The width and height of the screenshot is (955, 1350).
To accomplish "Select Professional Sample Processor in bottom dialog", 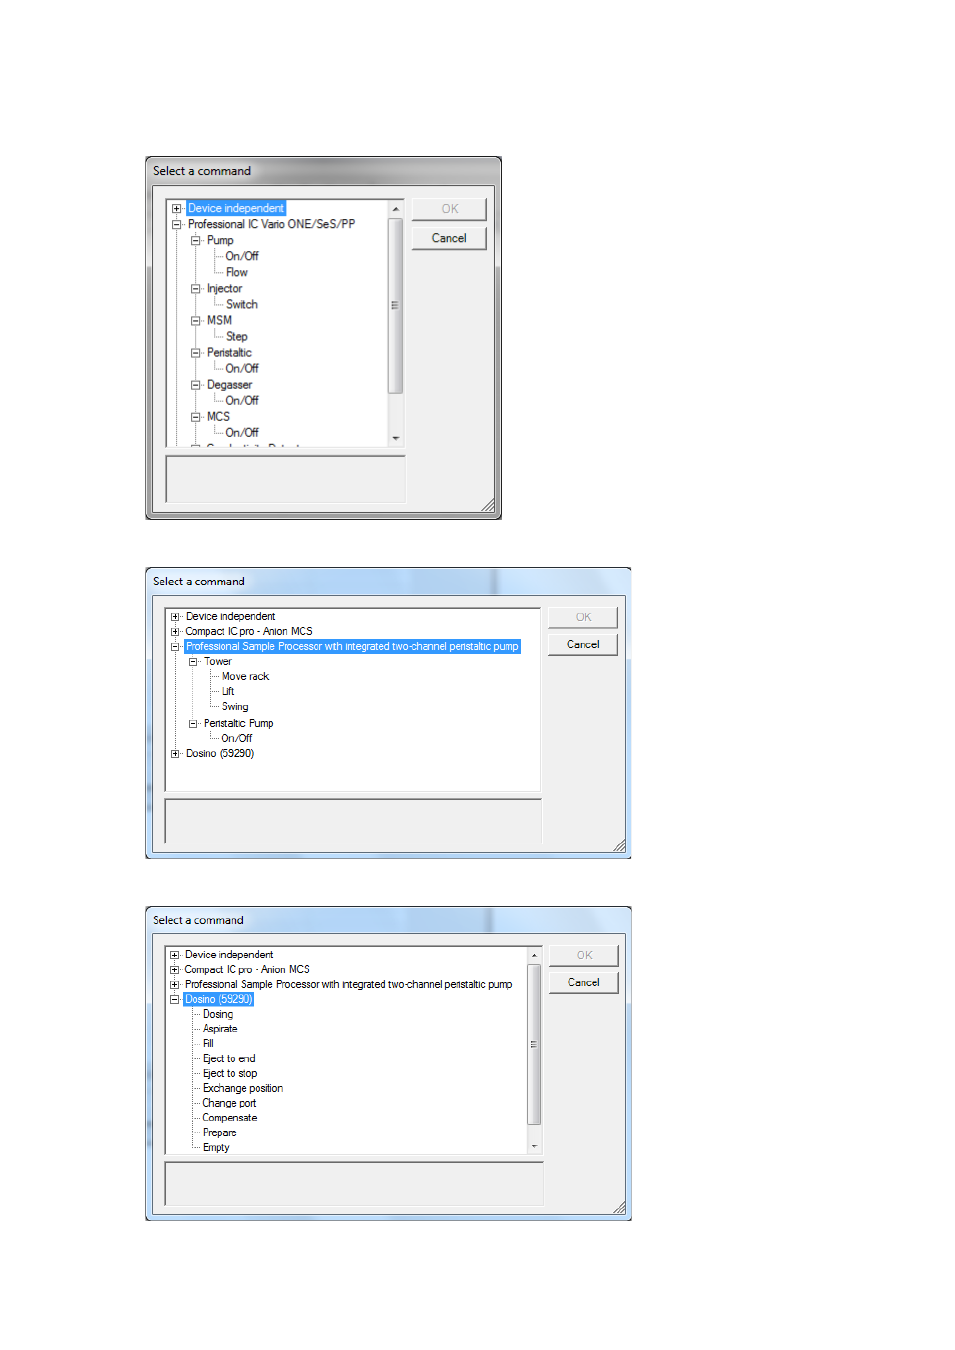I will (x=348, y=985).
